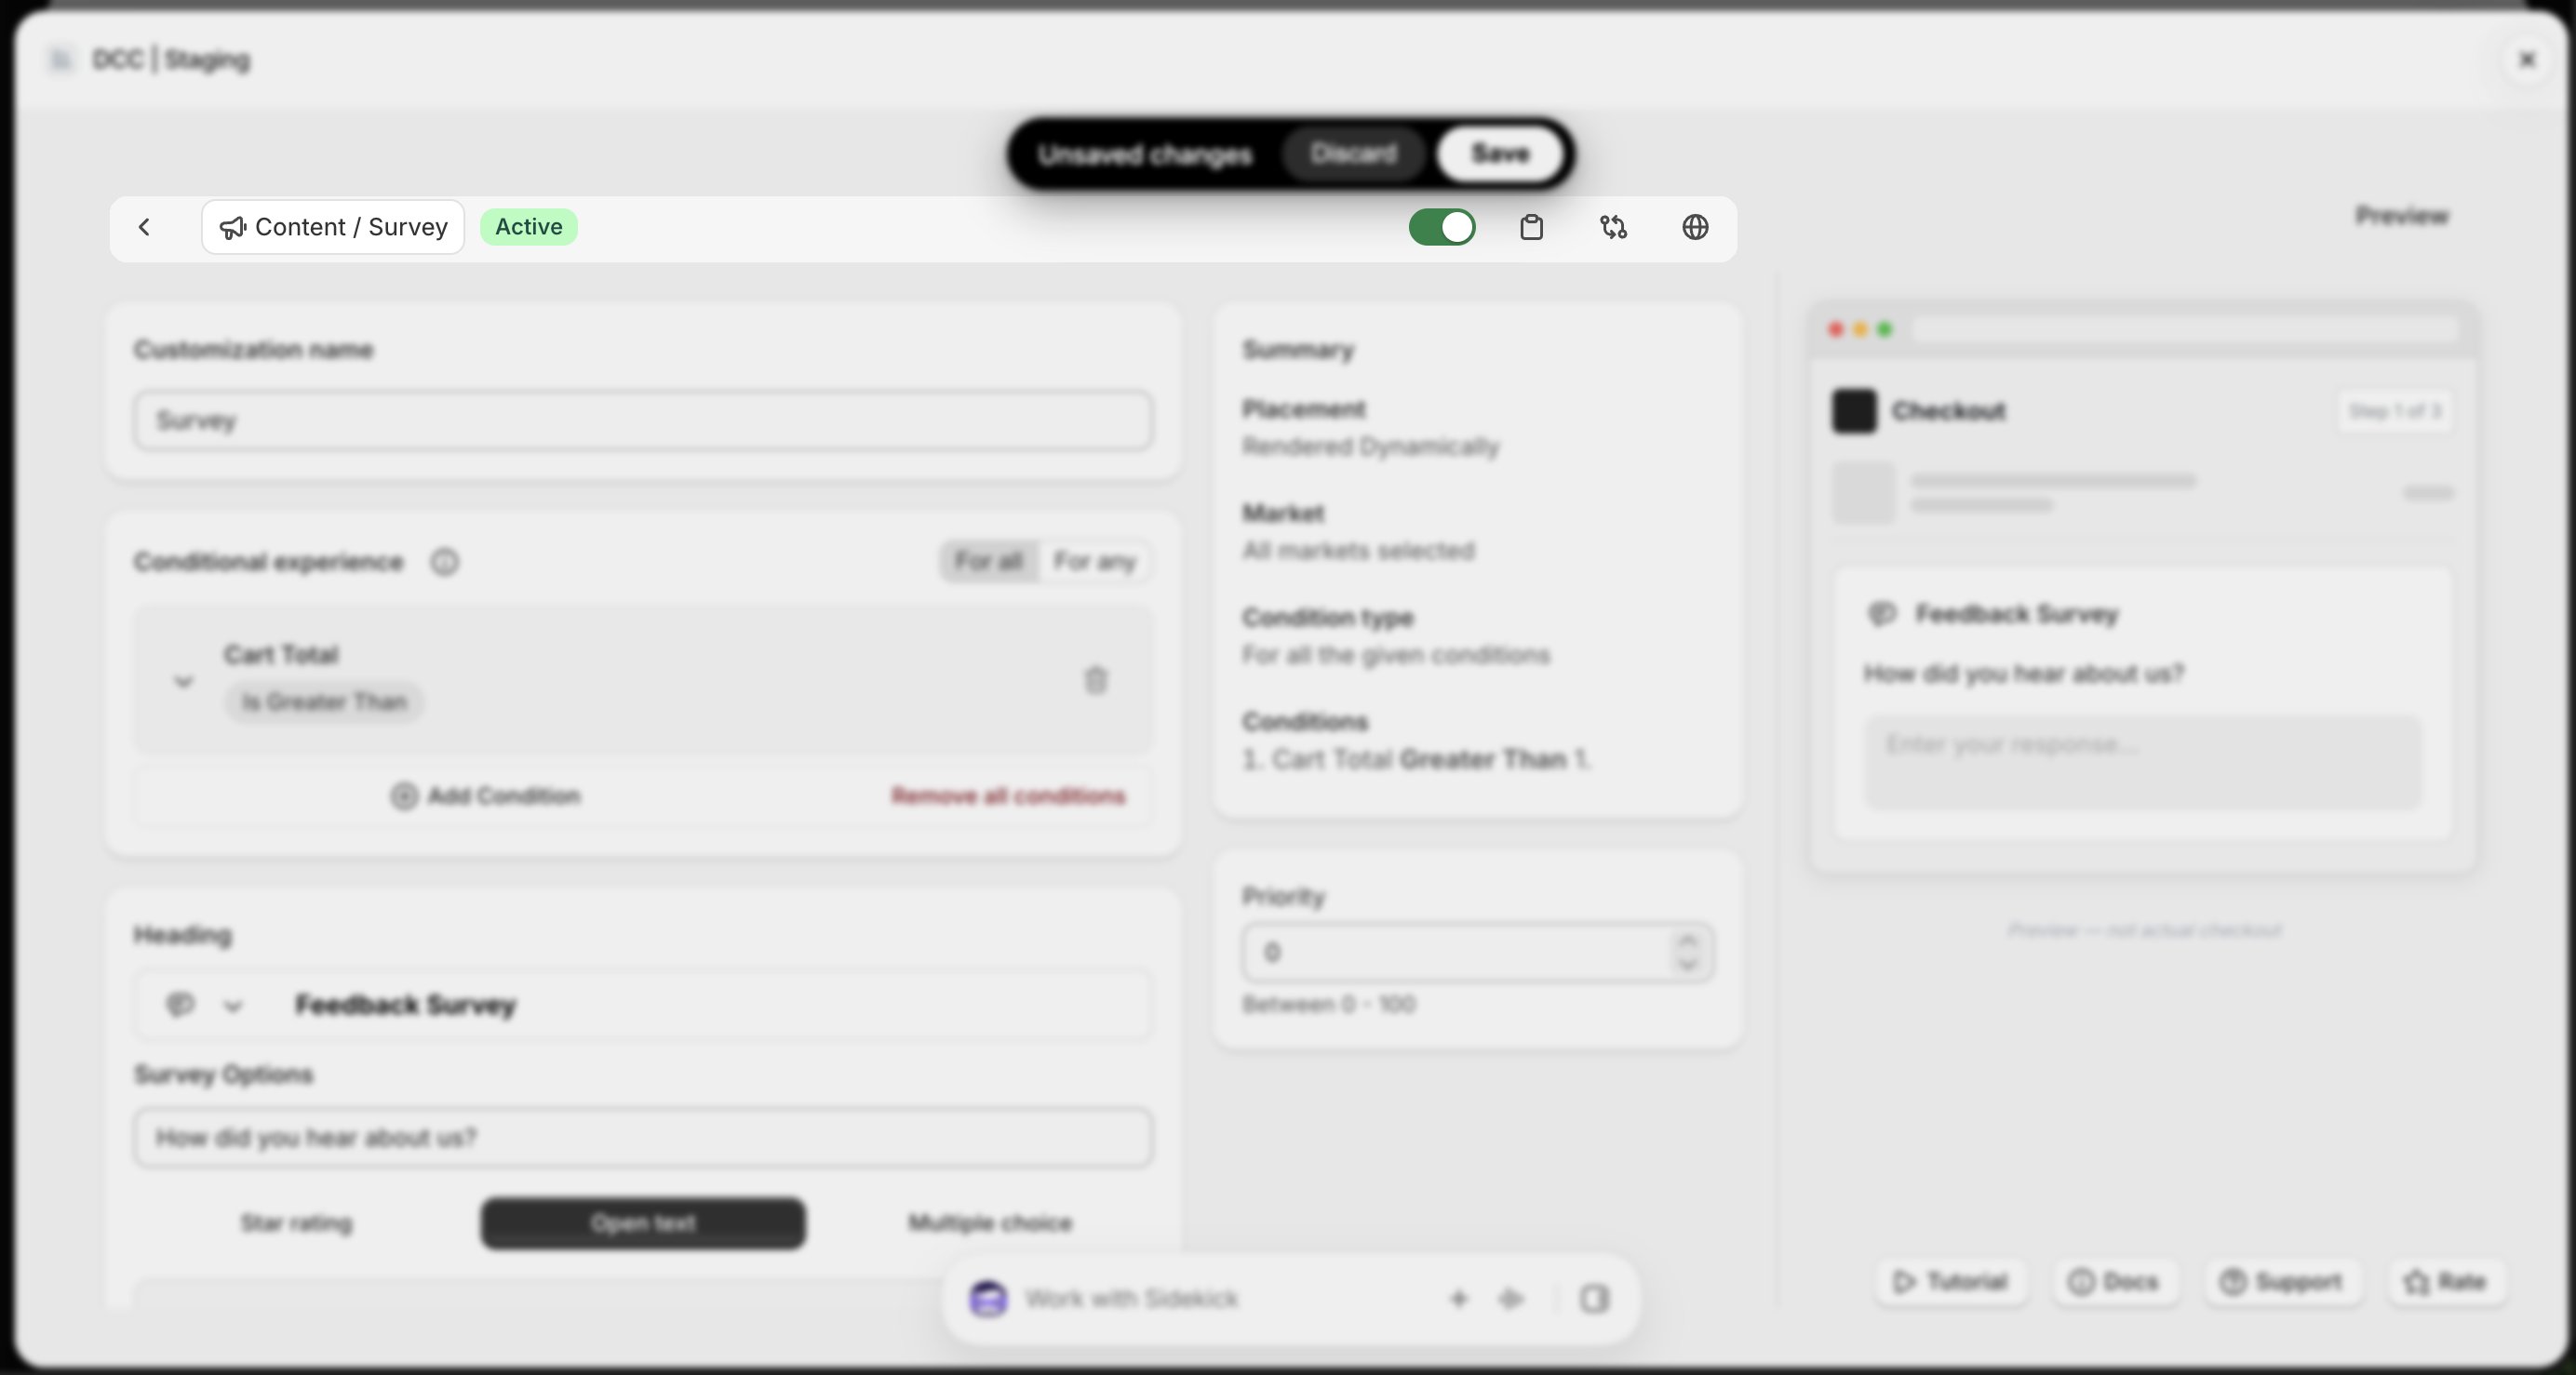The image size is (2576, 1375).
Task: Focus the Customization name field
Action: [643, 420]
